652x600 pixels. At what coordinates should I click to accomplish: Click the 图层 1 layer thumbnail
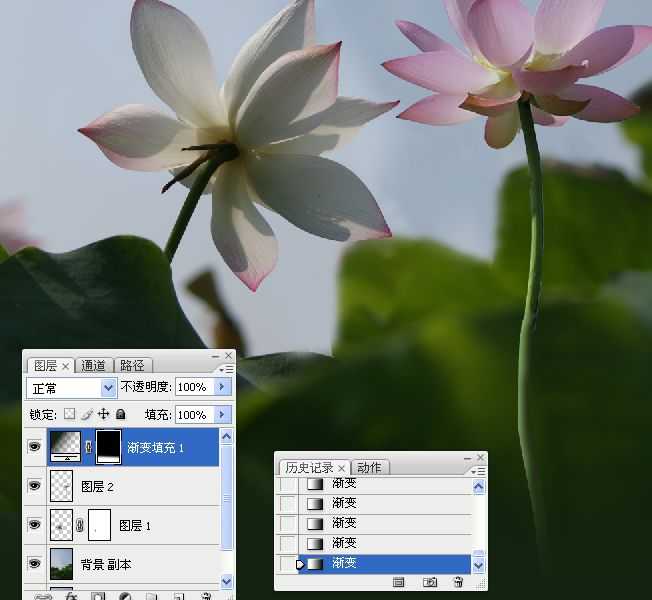tap(62, 525)
